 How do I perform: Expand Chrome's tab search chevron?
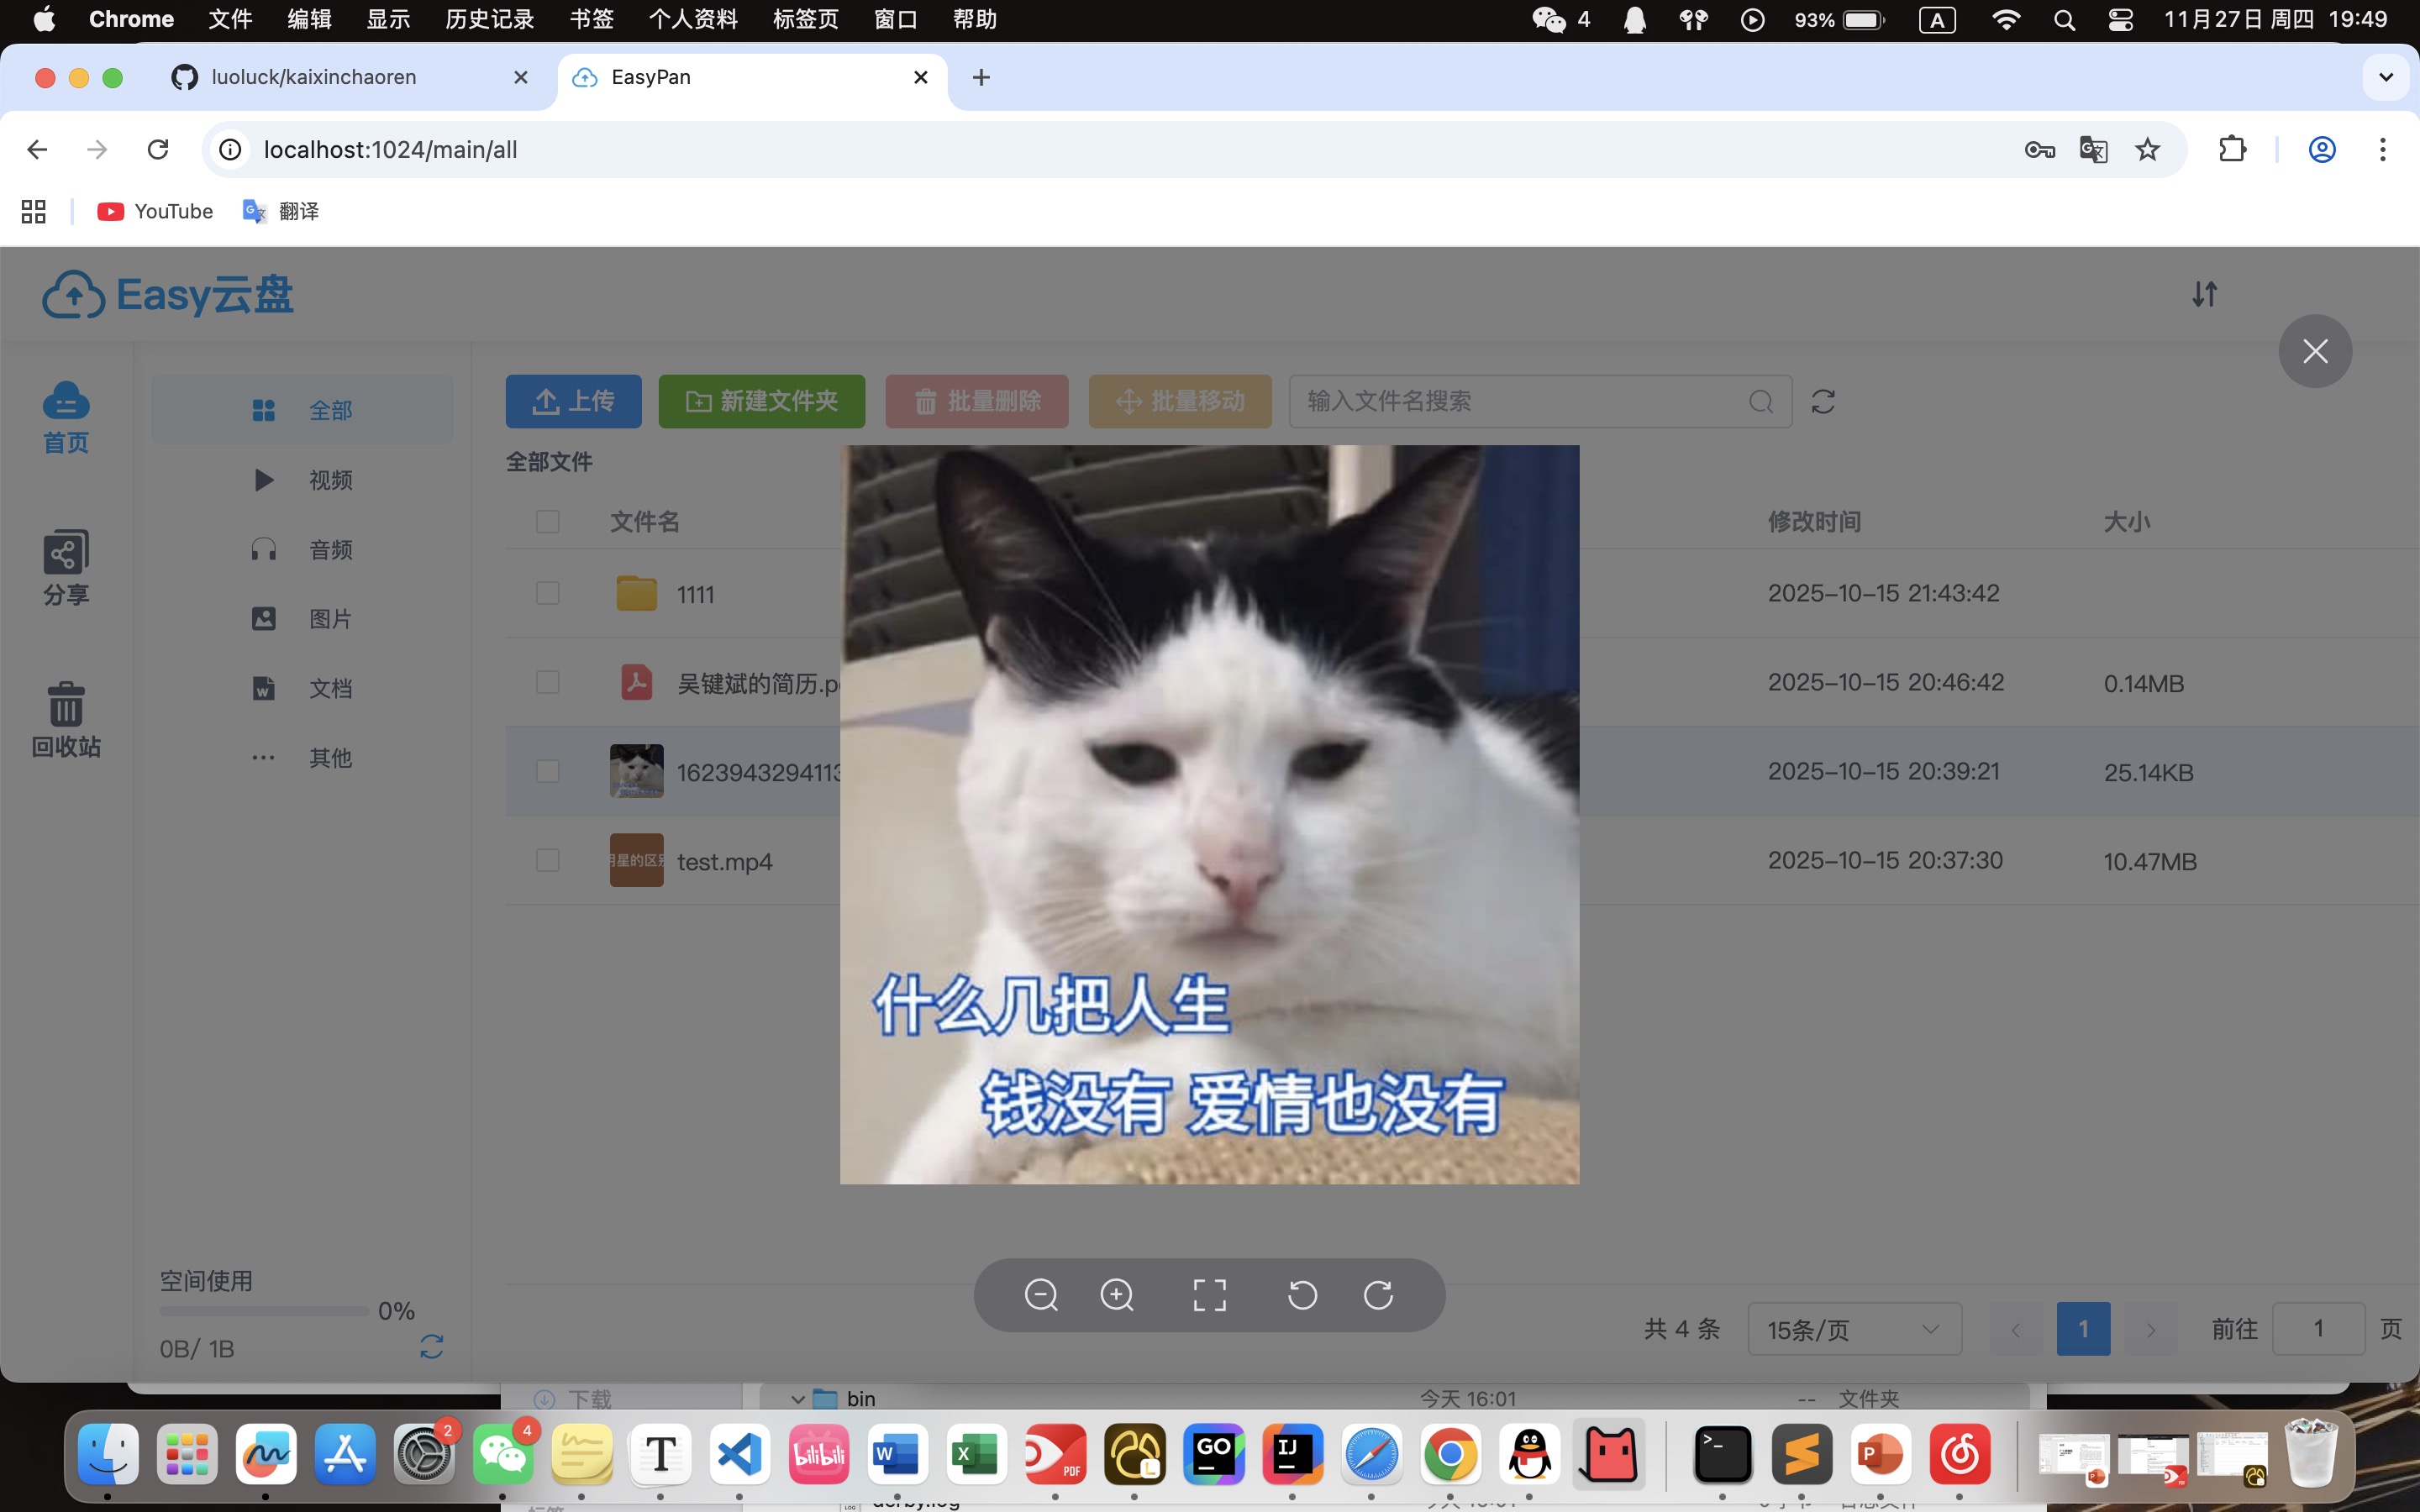2385,77
